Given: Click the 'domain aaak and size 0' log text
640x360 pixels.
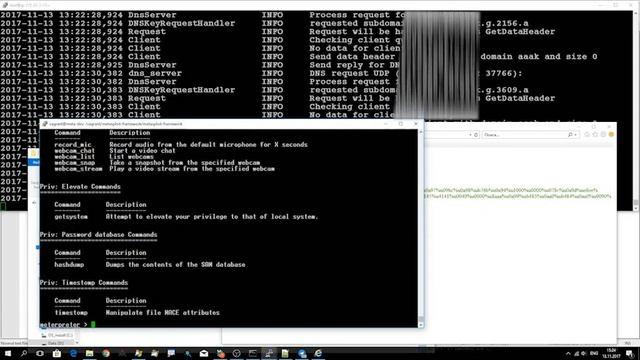Looking at the screenshot, I should (539, 57).
